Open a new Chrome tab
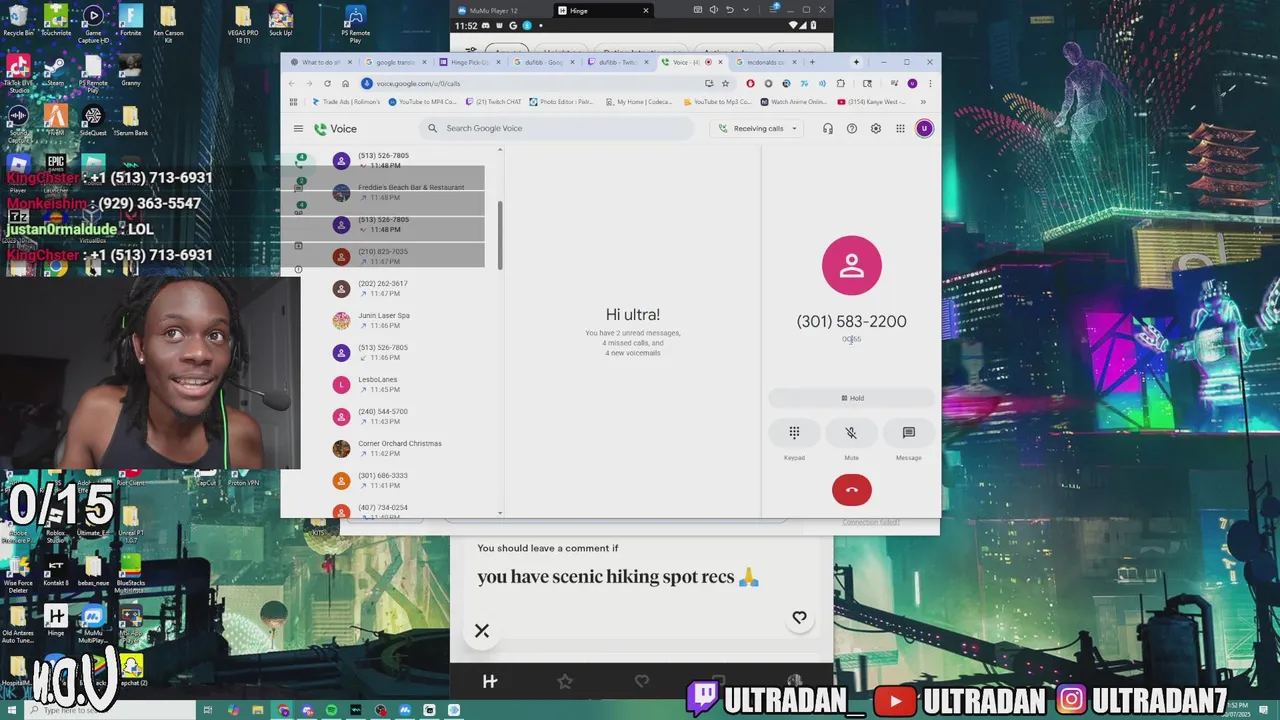 point(812,62)
